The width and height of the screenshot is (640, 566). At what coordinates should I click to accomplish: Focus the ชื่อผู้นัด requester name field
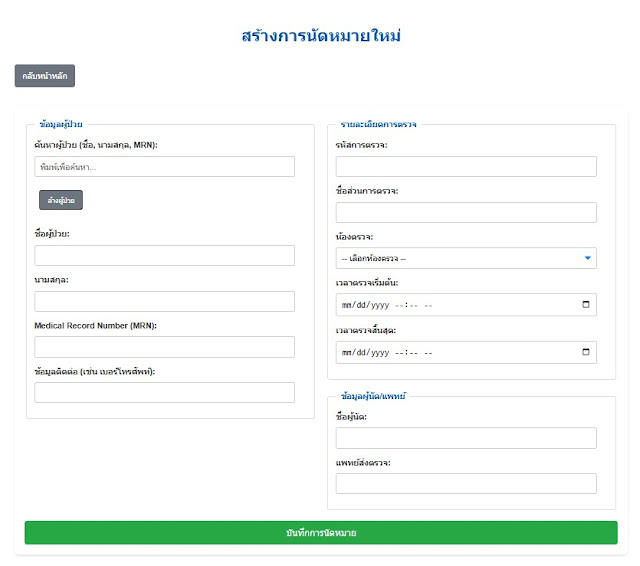coord(466,438)
